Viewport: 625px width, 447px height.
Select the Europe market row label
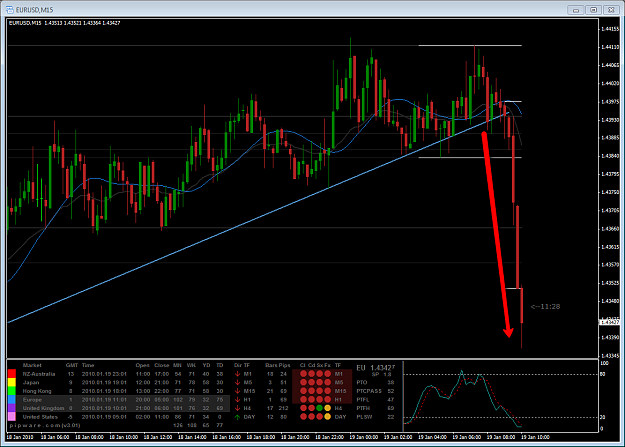tap(32, 400)
